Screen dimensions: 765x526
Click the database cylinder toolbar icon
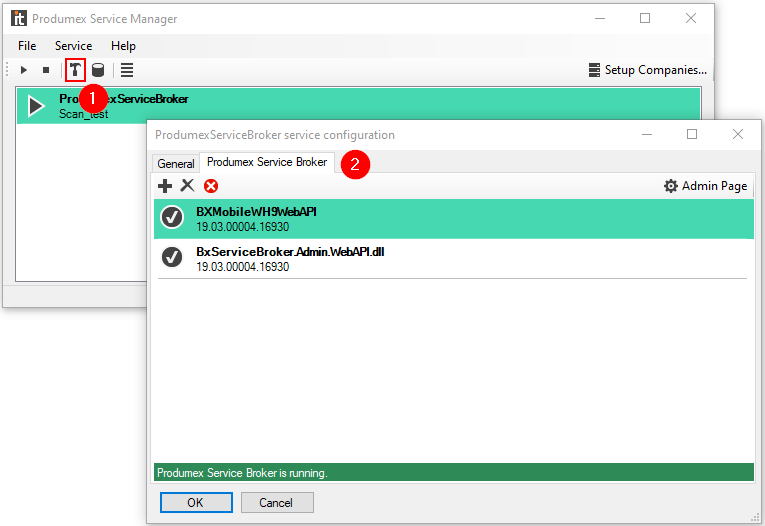(x=98, y=70)
